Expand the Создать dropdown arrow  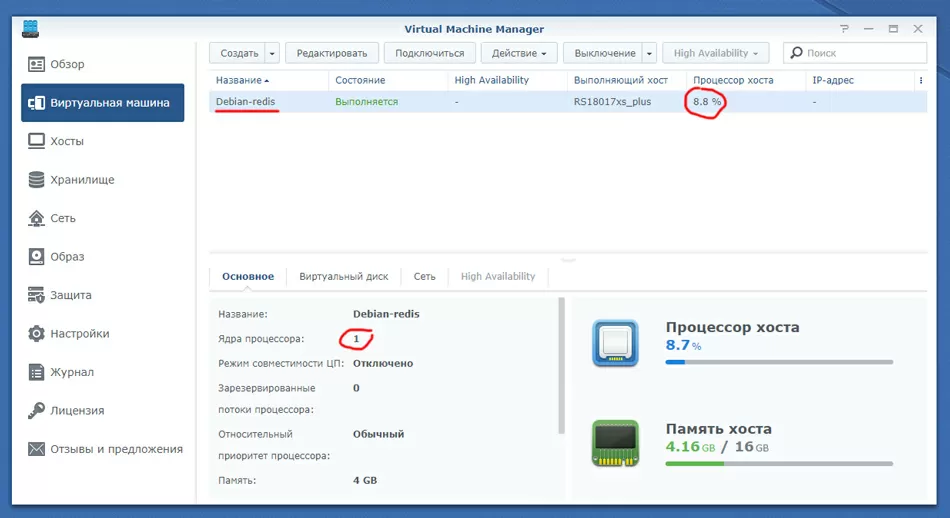(272, 53)
